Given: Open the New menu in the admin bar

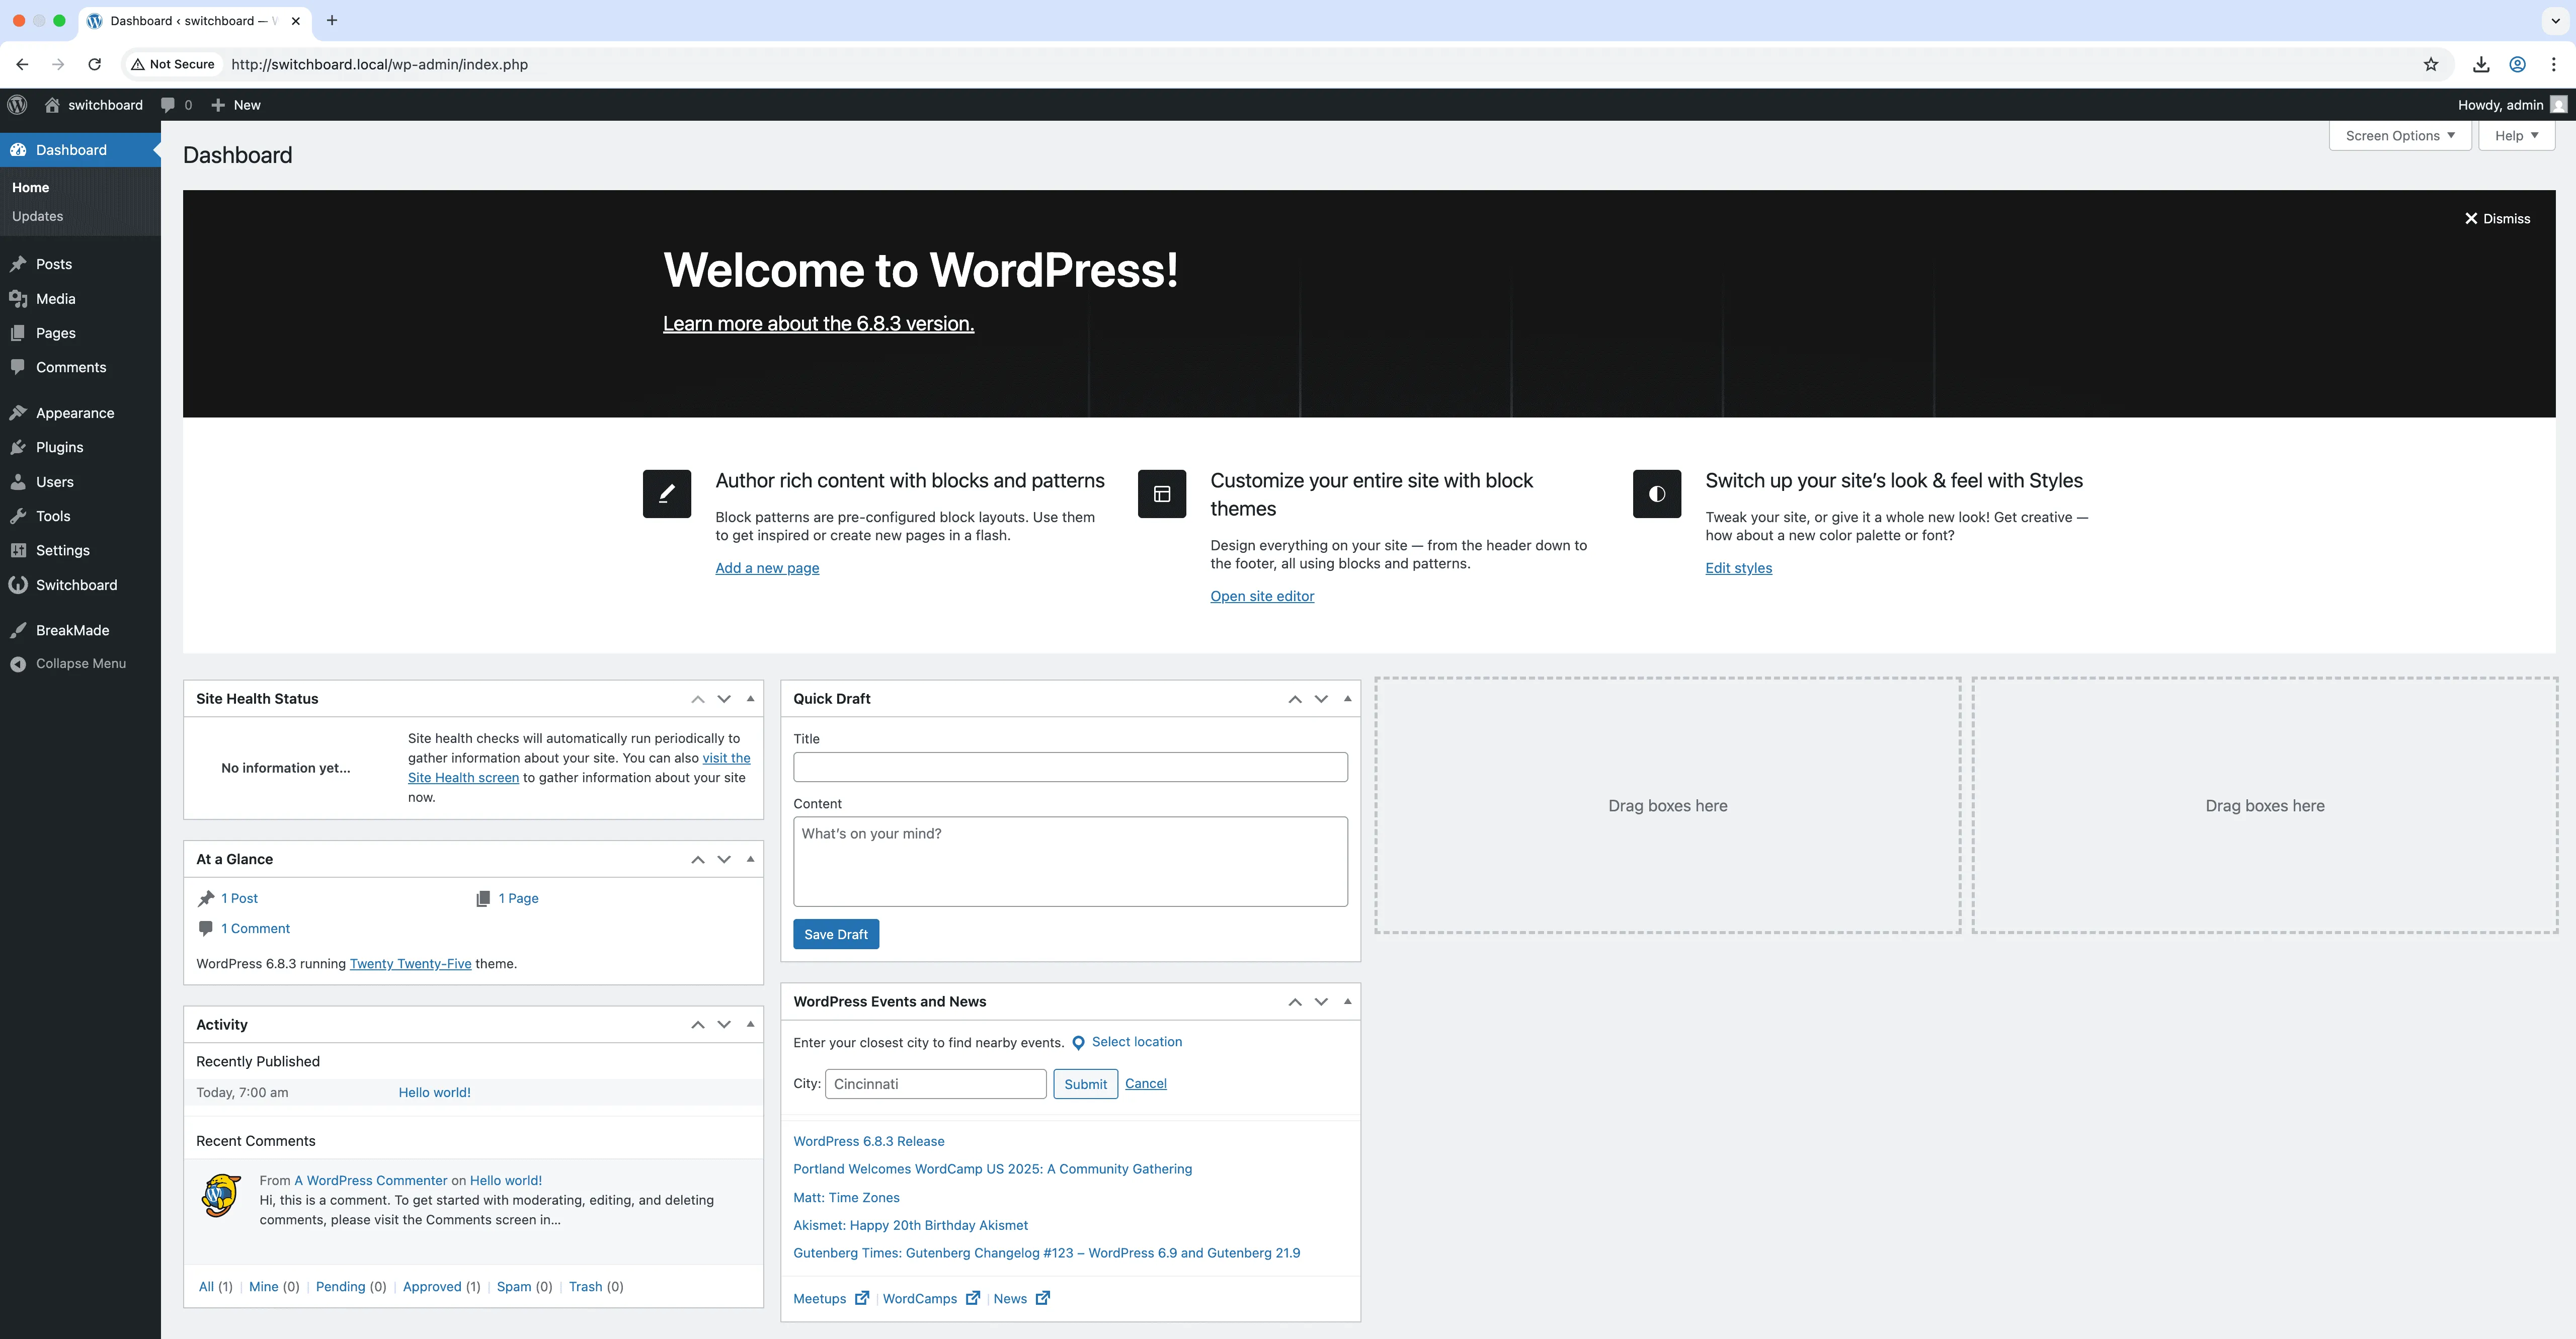Looking at the screenshot, I should [236, 104].
